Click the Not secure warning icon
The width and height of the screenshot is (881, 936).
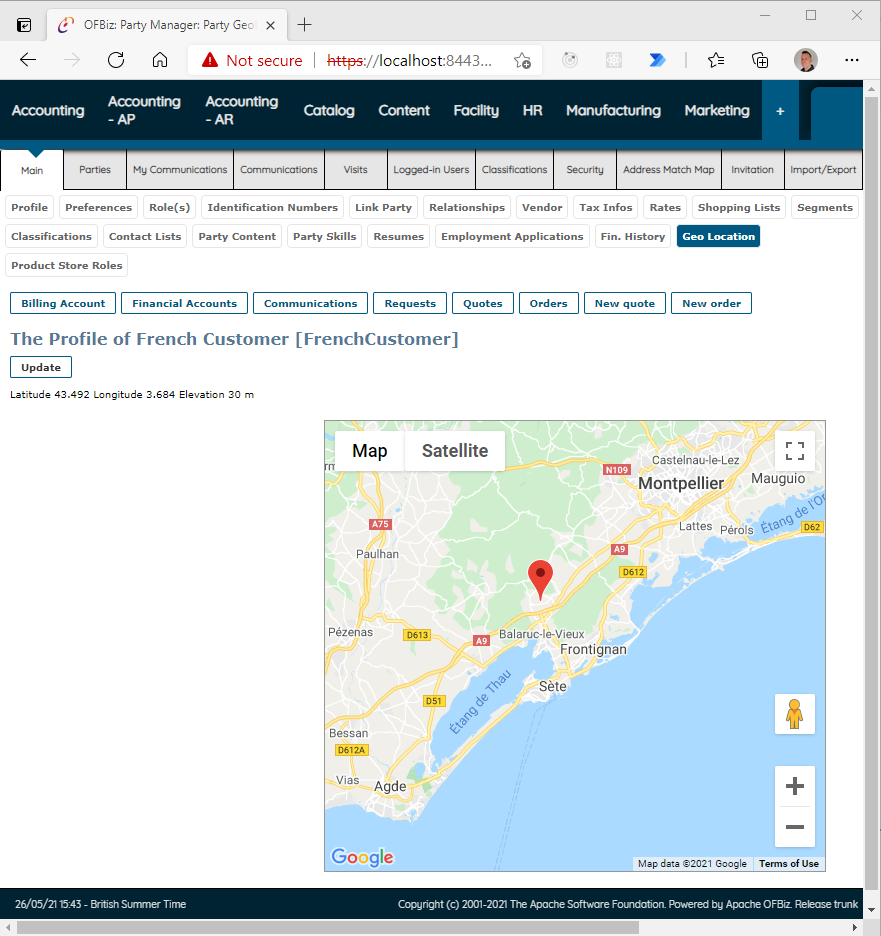tap(210, 60)
